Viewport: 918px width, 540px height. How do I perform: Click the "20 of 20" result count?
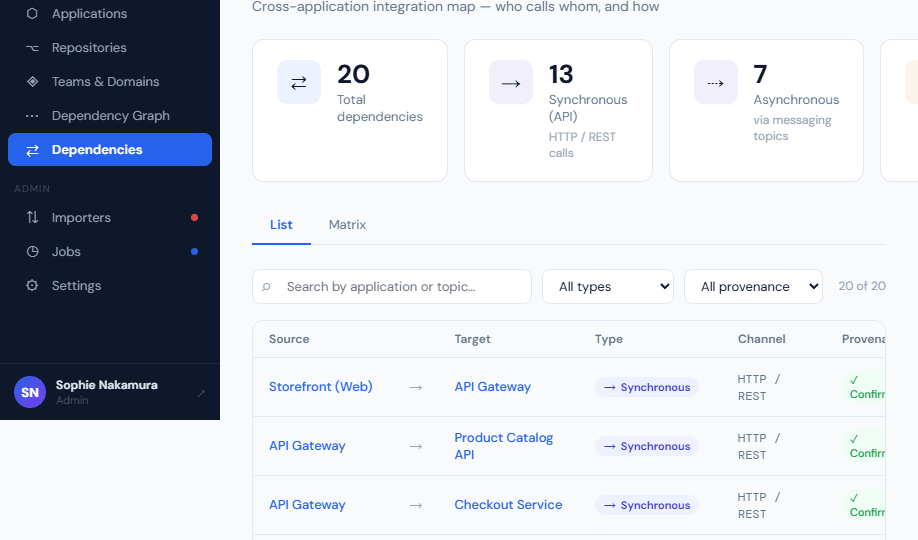tap(862, 286)
